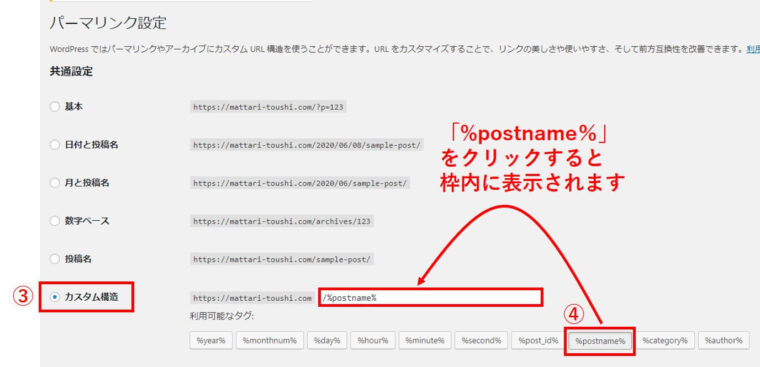Click the mattari-toushi.com/sample-post/ example URL
760x367 pixels.
coord(282,259)
